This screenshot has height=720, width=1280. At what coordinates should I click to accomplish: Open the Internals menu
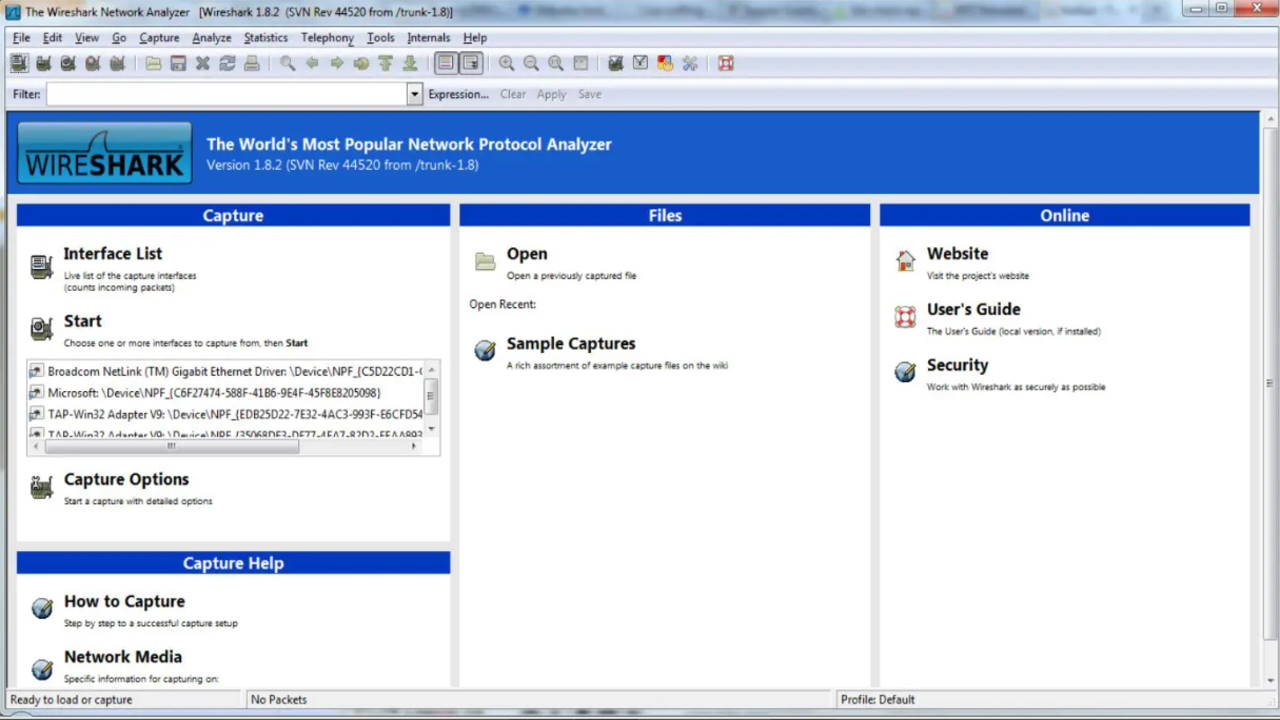tap(428, 37)
